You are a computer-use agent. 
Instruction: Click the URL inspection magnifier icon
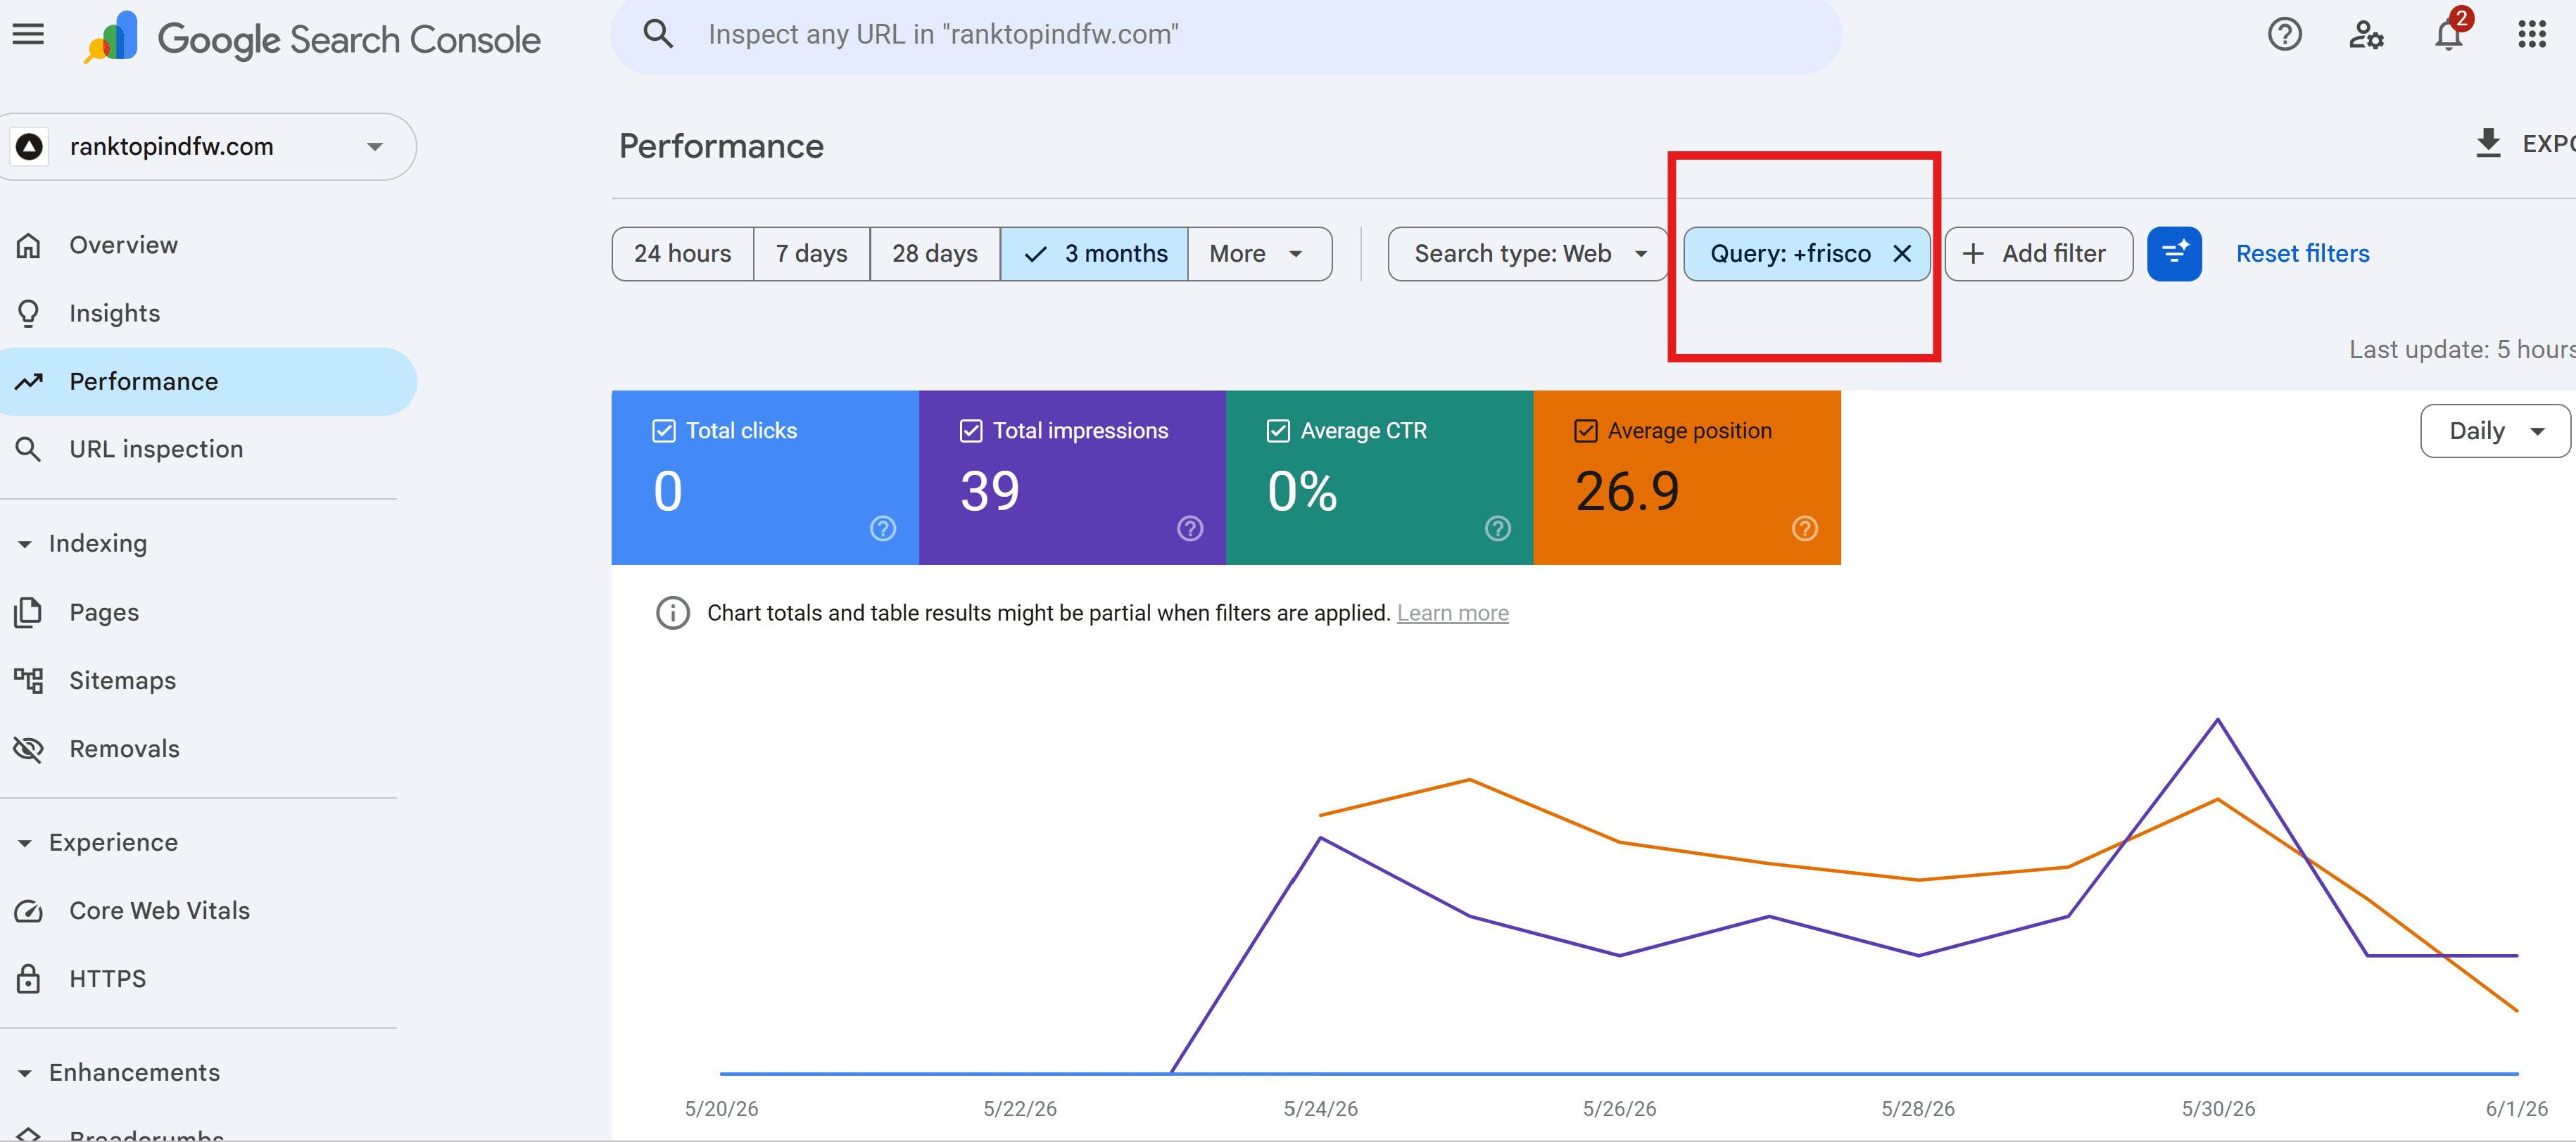coord(28,449)
